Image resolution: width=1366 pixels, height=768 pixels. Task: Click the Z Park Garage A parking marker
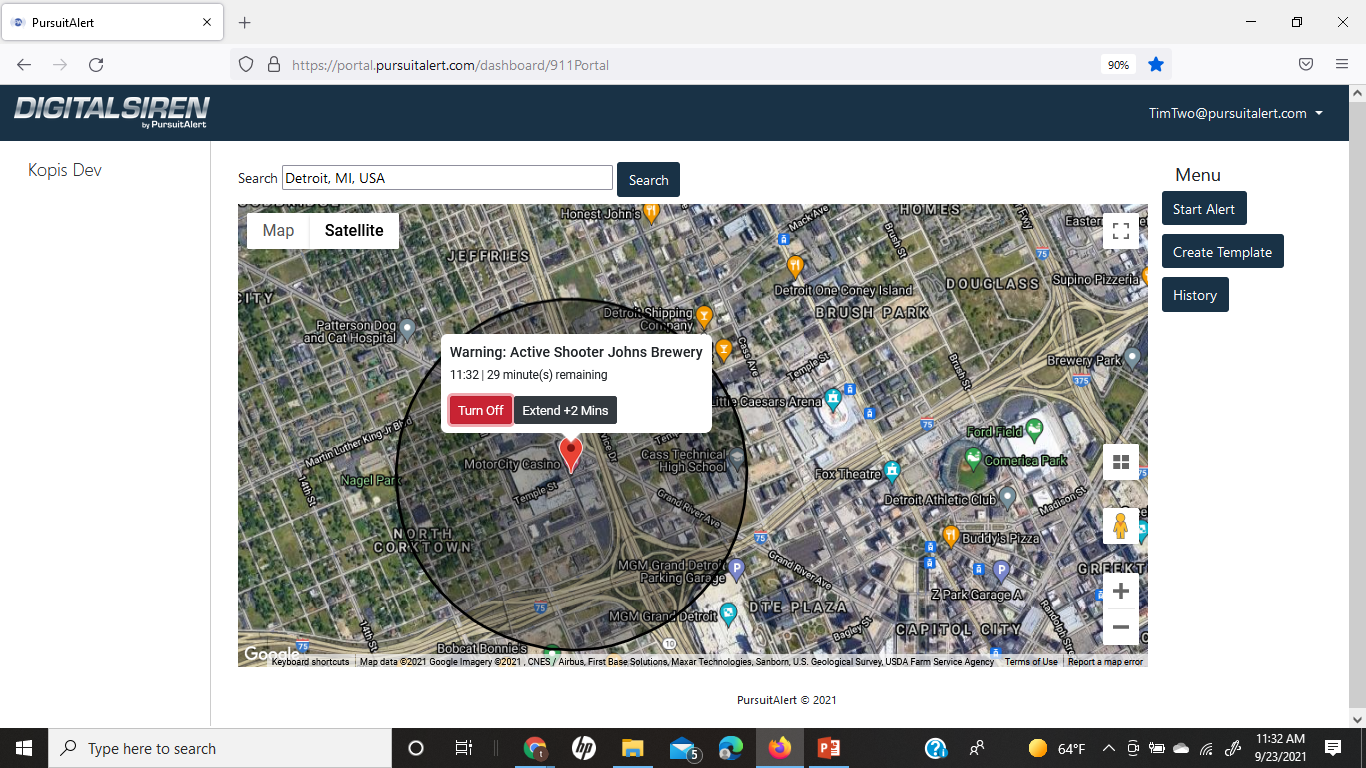pyautogui.click(x=1001, y=570)
